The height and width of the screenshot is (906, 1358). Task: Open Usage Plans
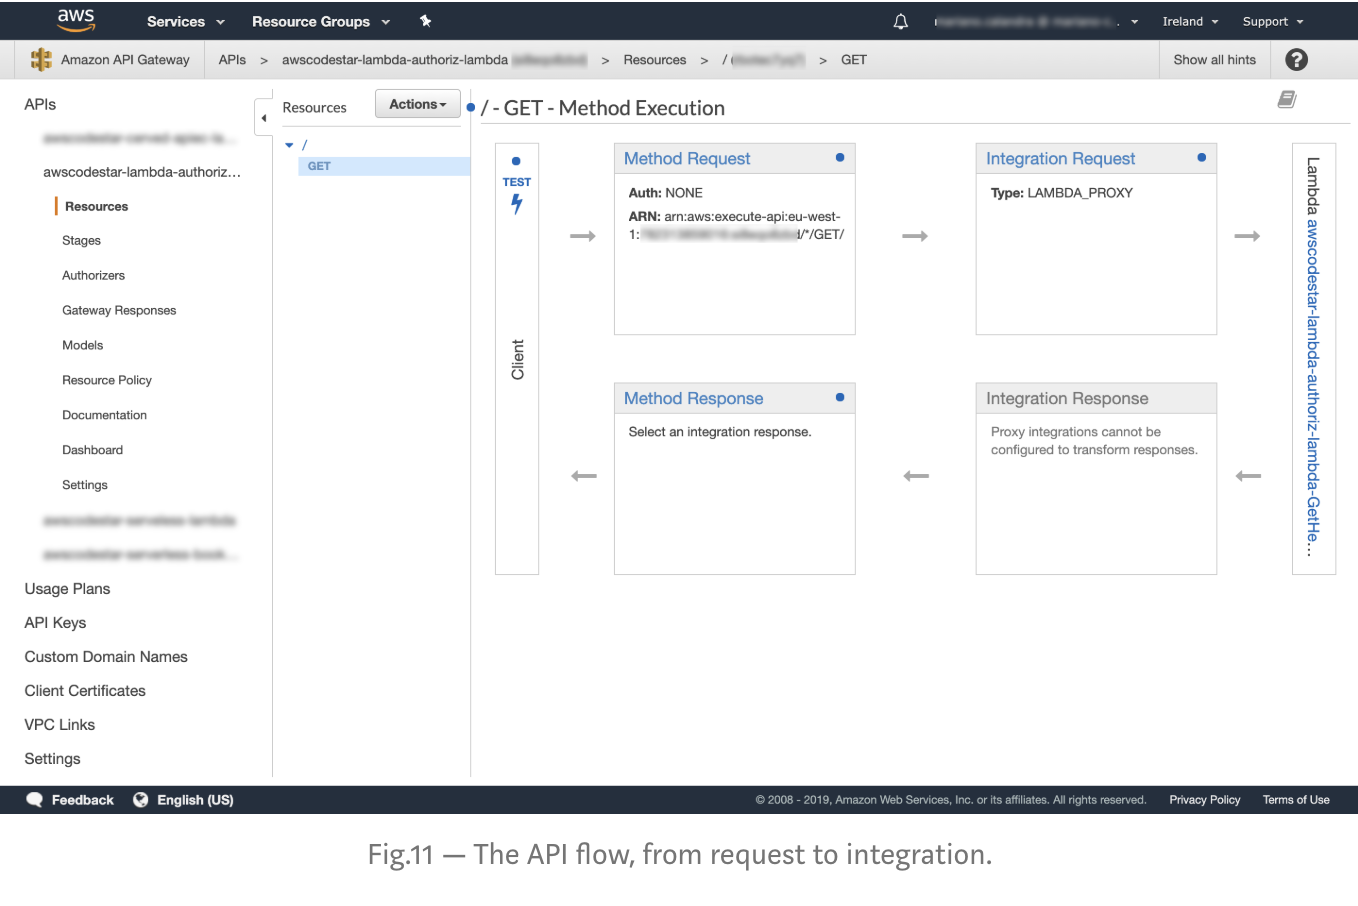(67, 589)
